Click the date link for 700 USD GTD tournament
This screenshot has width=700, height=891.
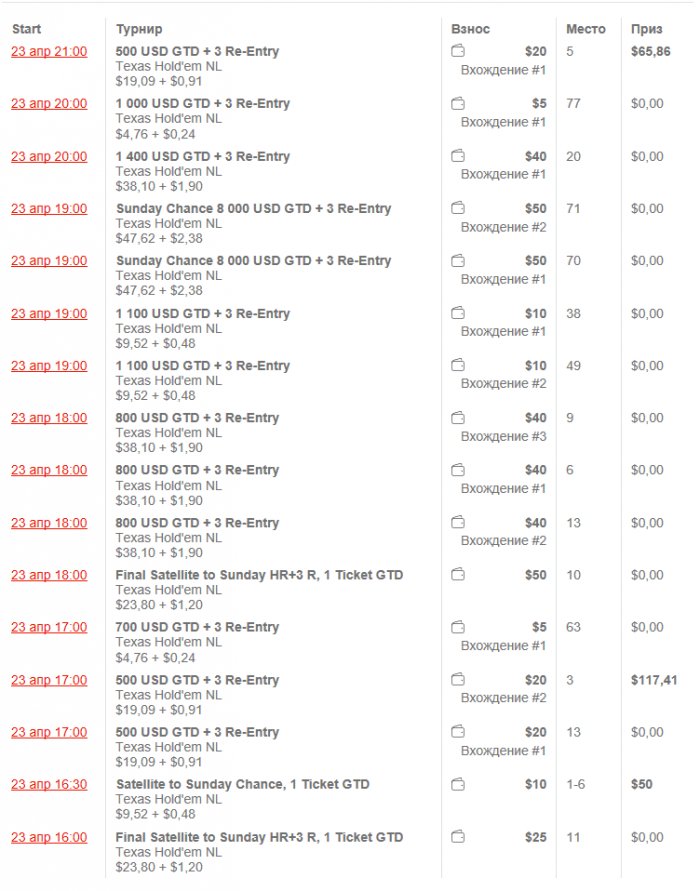pyautogui.click(x=49, y=627)
